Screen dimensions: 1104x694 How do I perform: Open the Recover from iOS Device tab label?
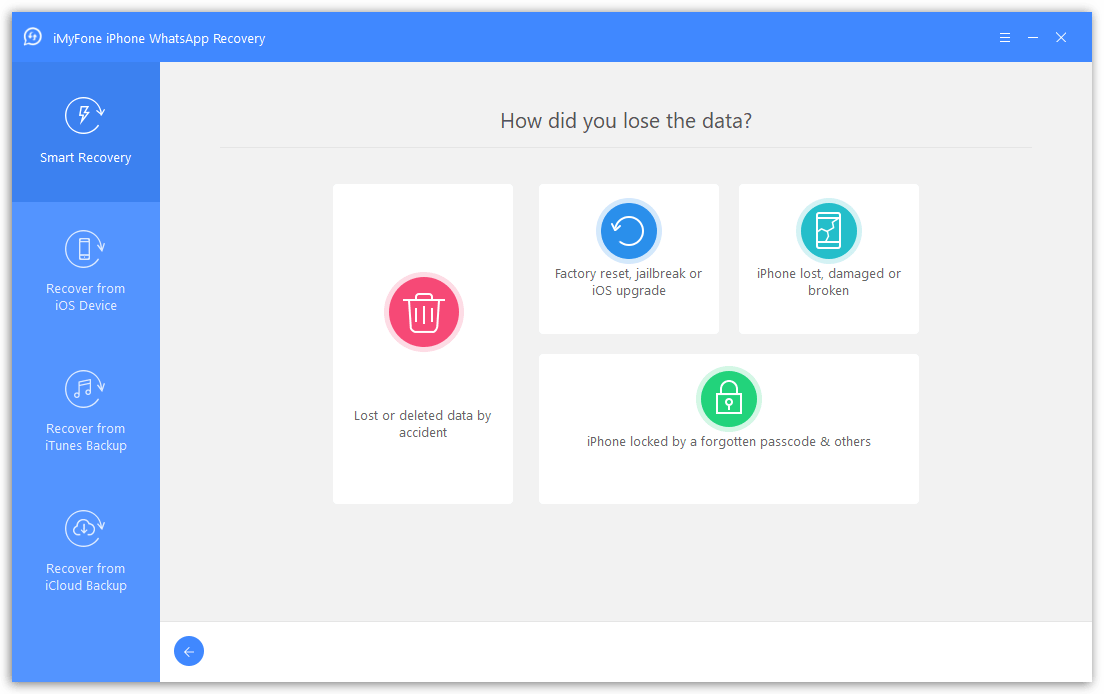click(85, 297)
